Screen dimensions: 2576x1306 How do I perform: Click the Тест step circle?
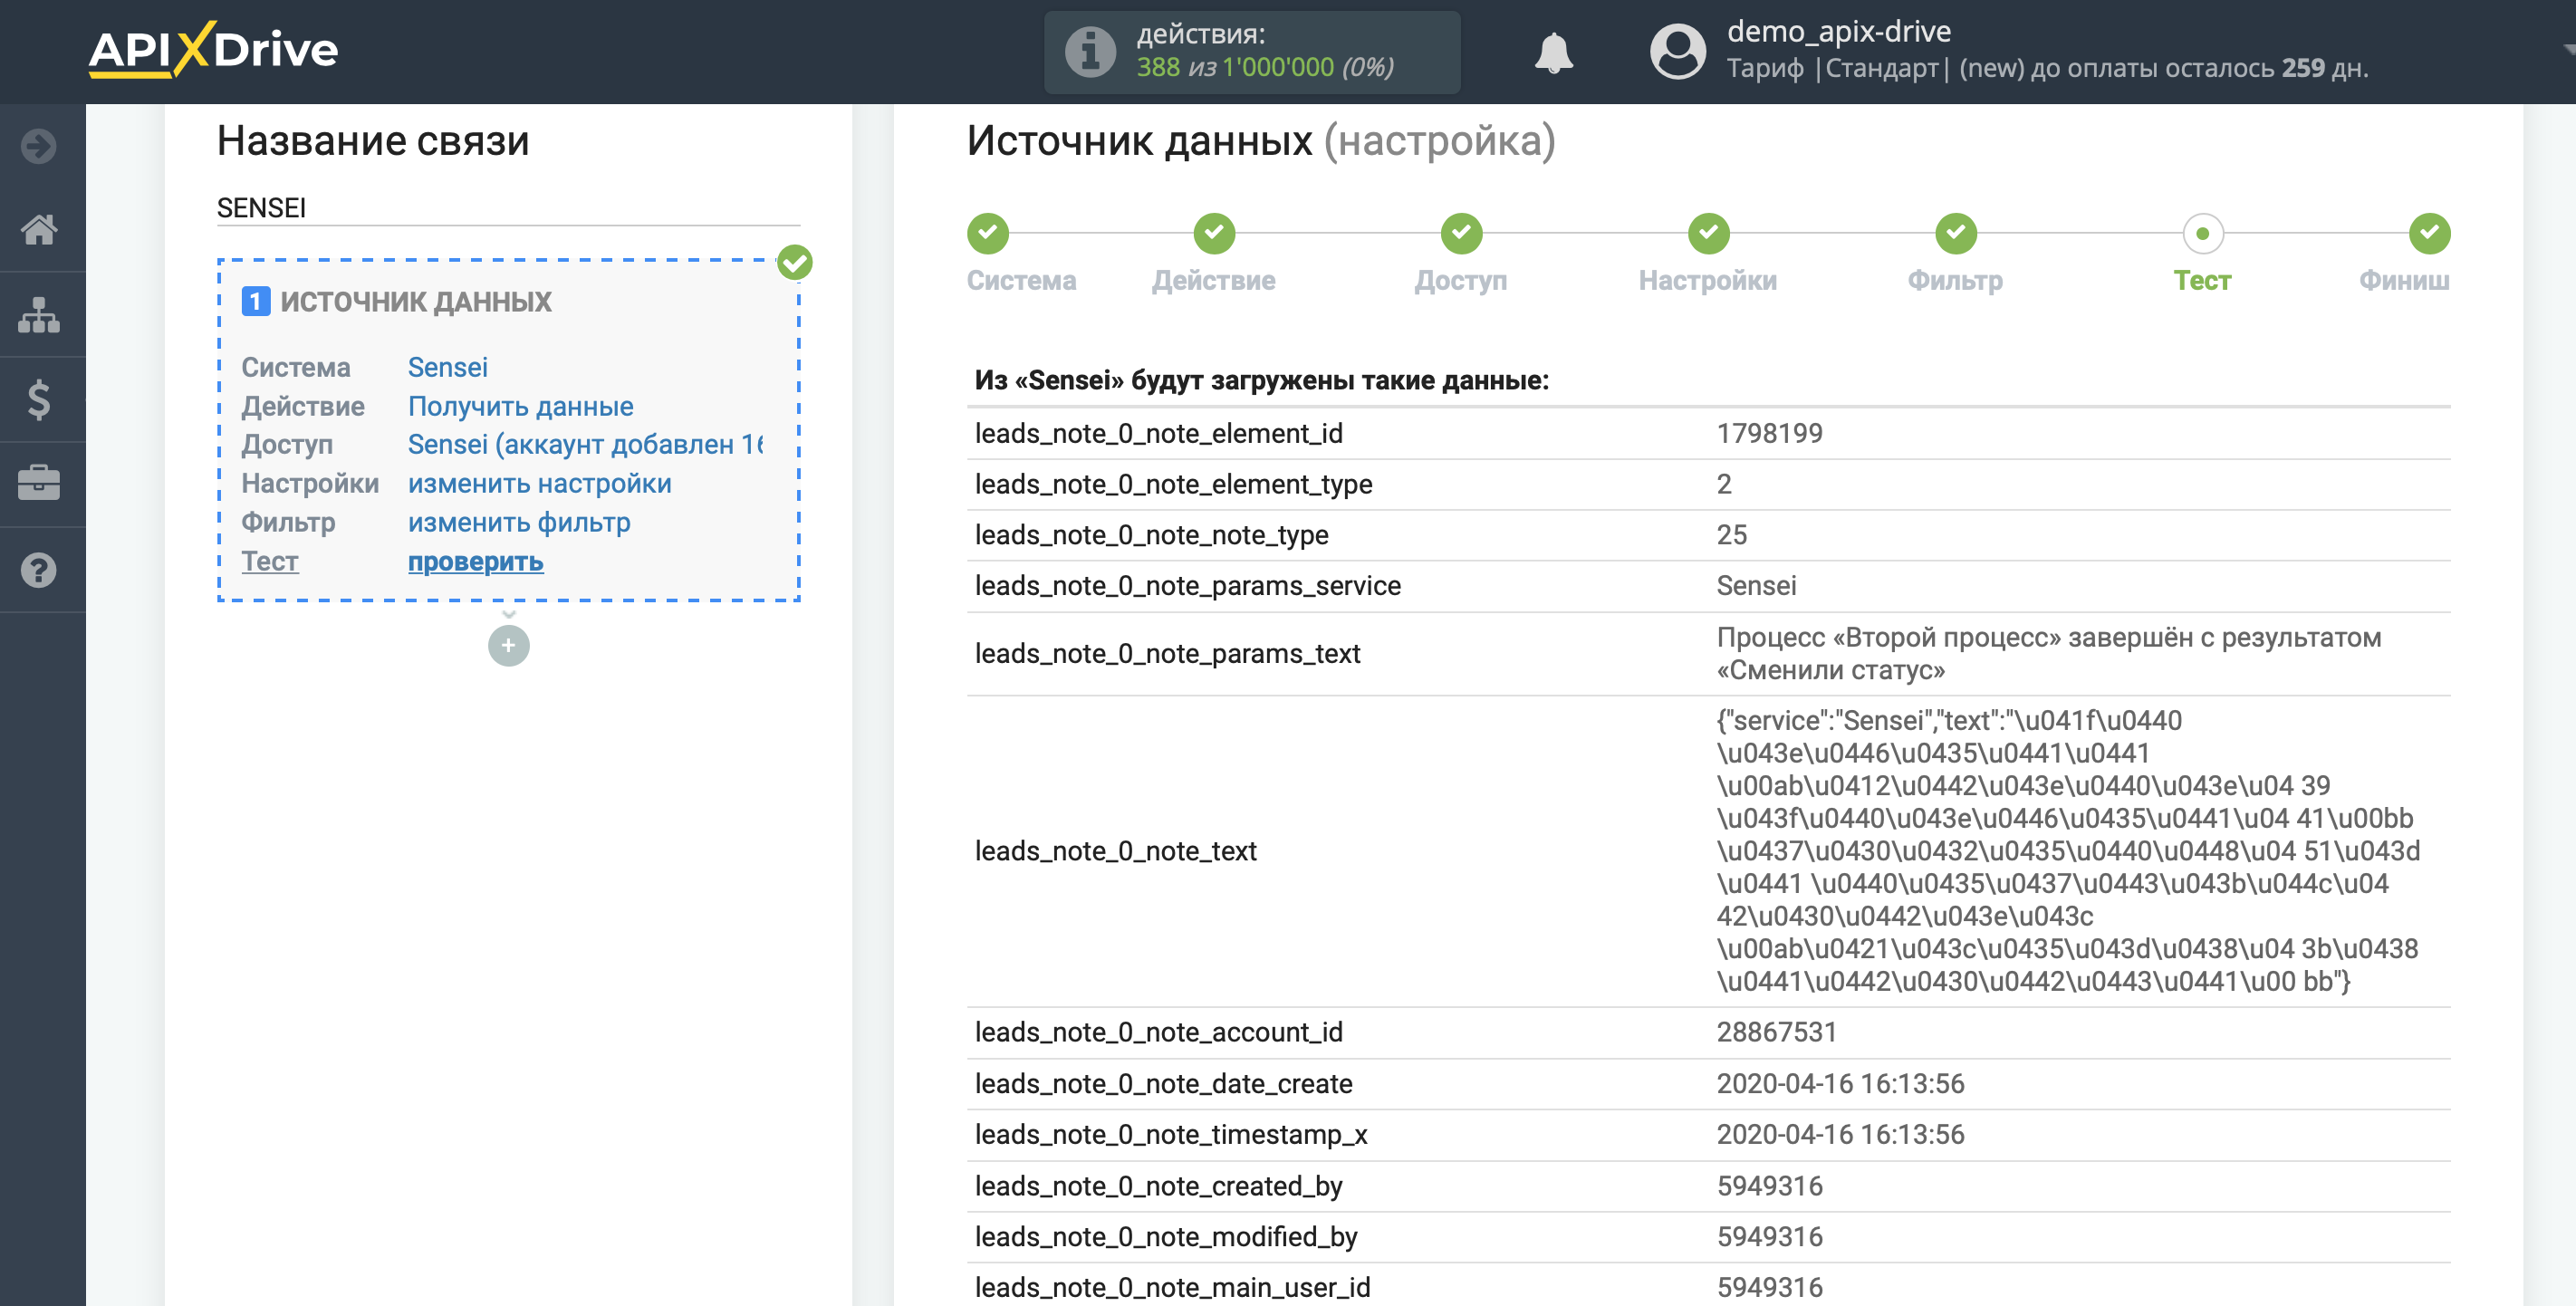click(2202, 233)
